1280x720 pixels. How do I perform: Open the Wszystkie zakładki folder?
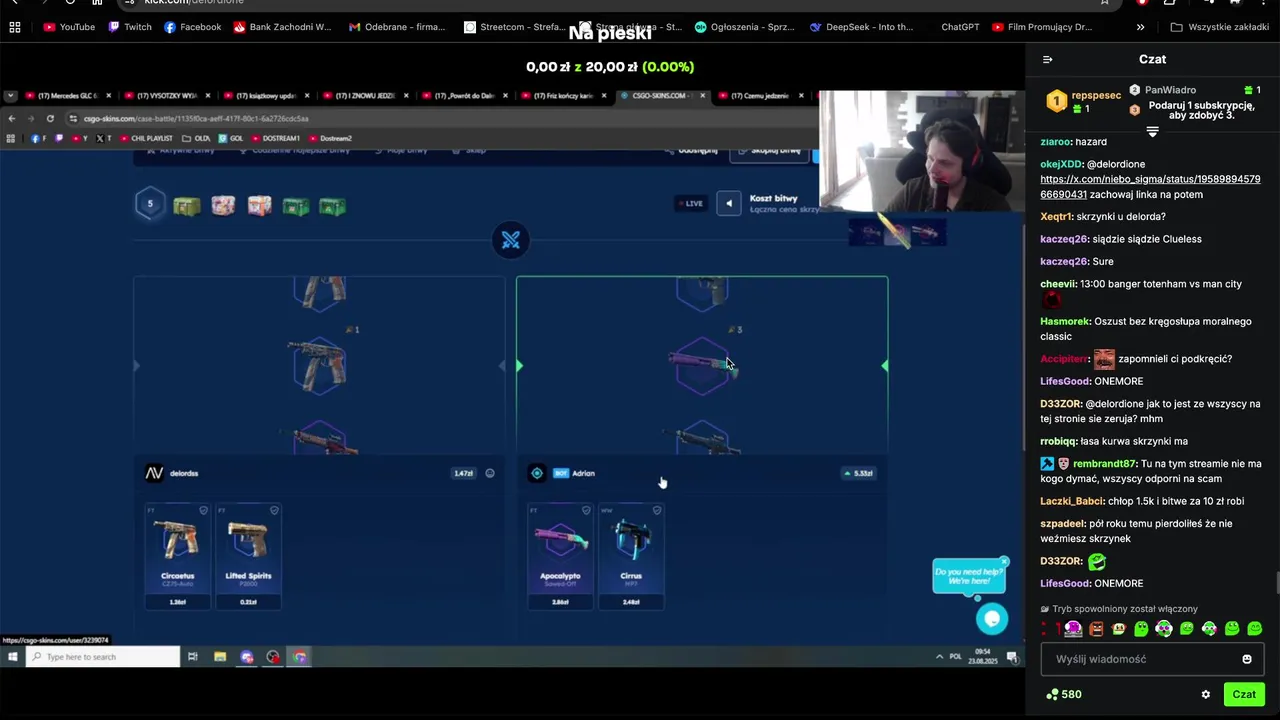(1219, 27)
